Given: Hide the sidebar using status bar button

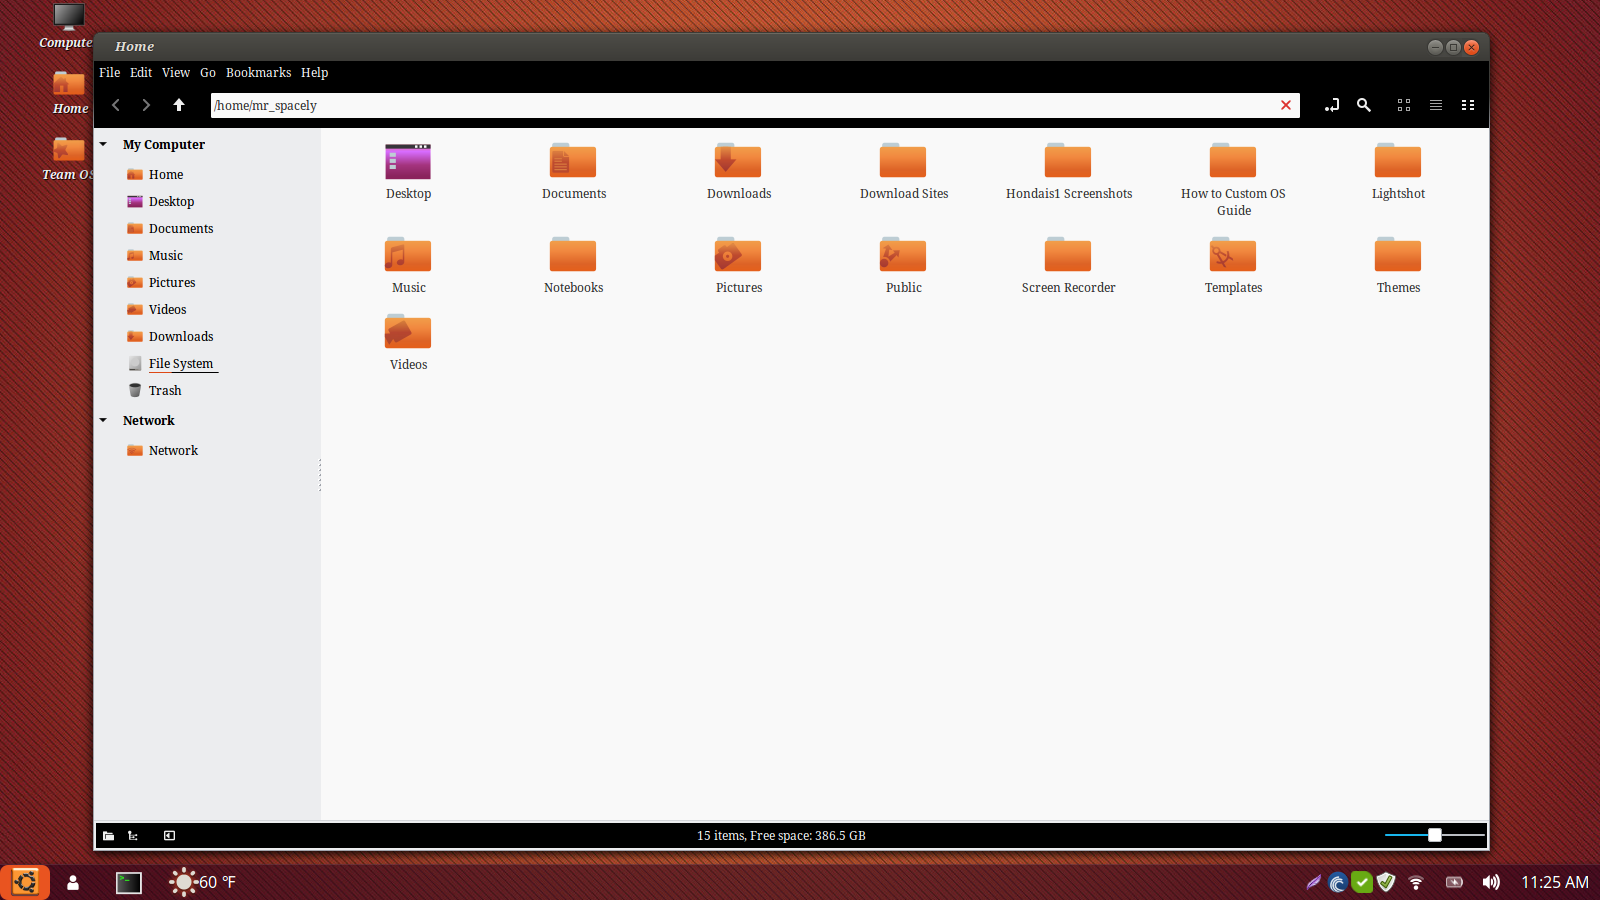Looking at the screenshot, I should click(x=169, y=836).
